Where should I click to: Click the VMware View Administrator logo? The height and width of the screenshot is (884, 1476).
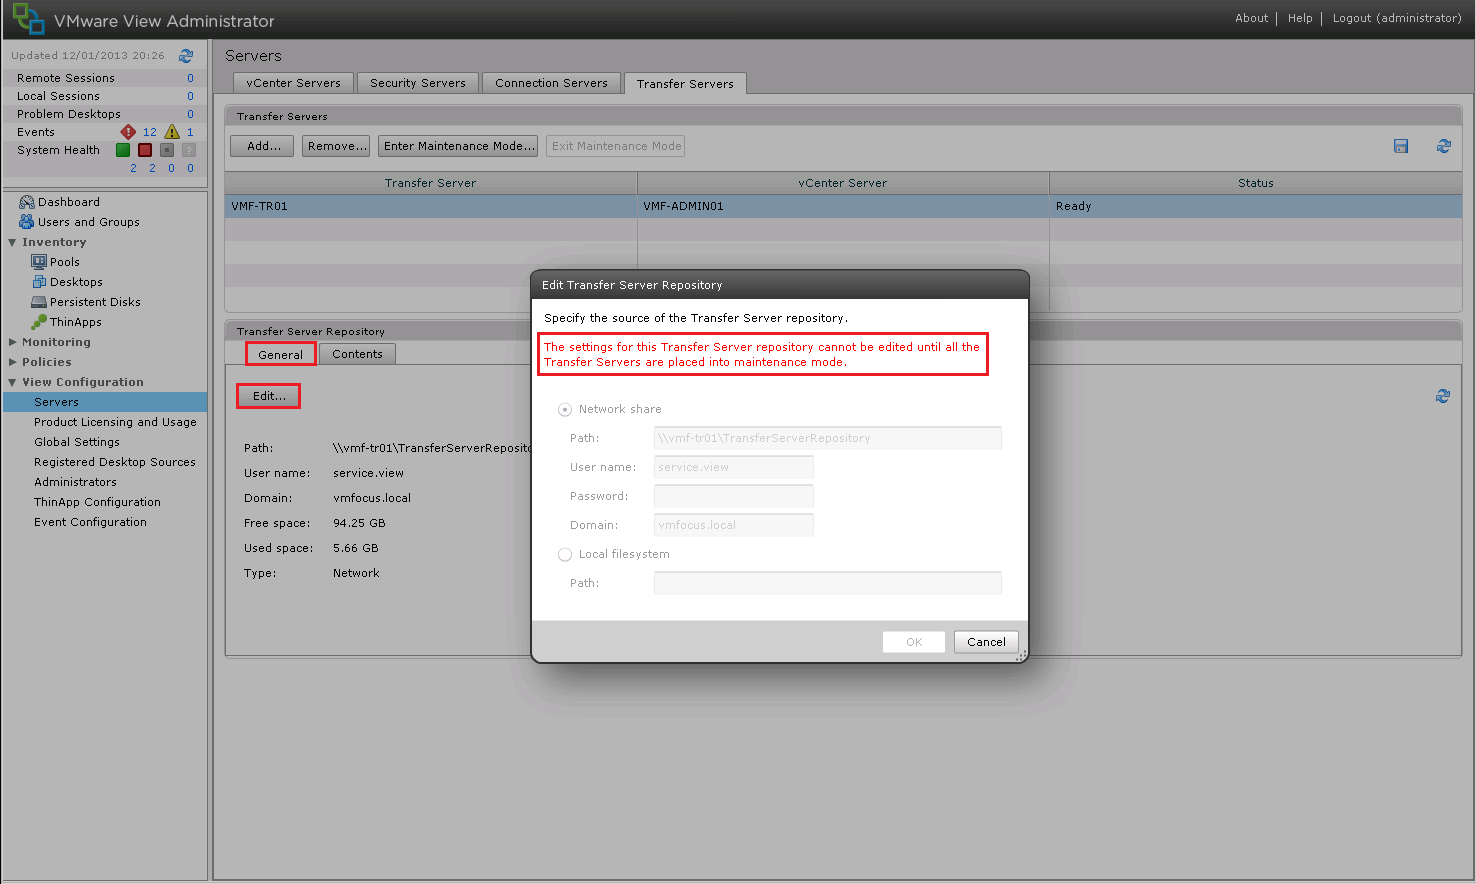pyautogui.click(x=27, y=19)
